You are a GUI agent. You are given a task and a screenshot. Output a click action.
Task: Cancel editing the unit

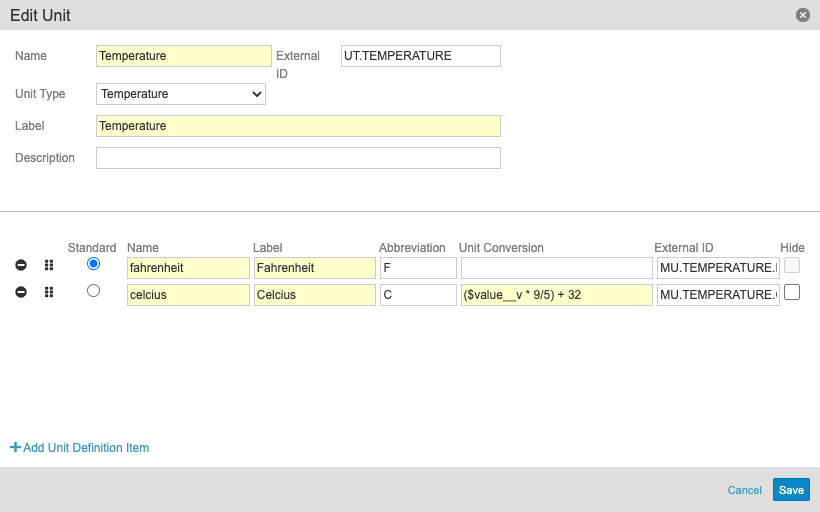(744, 490)
